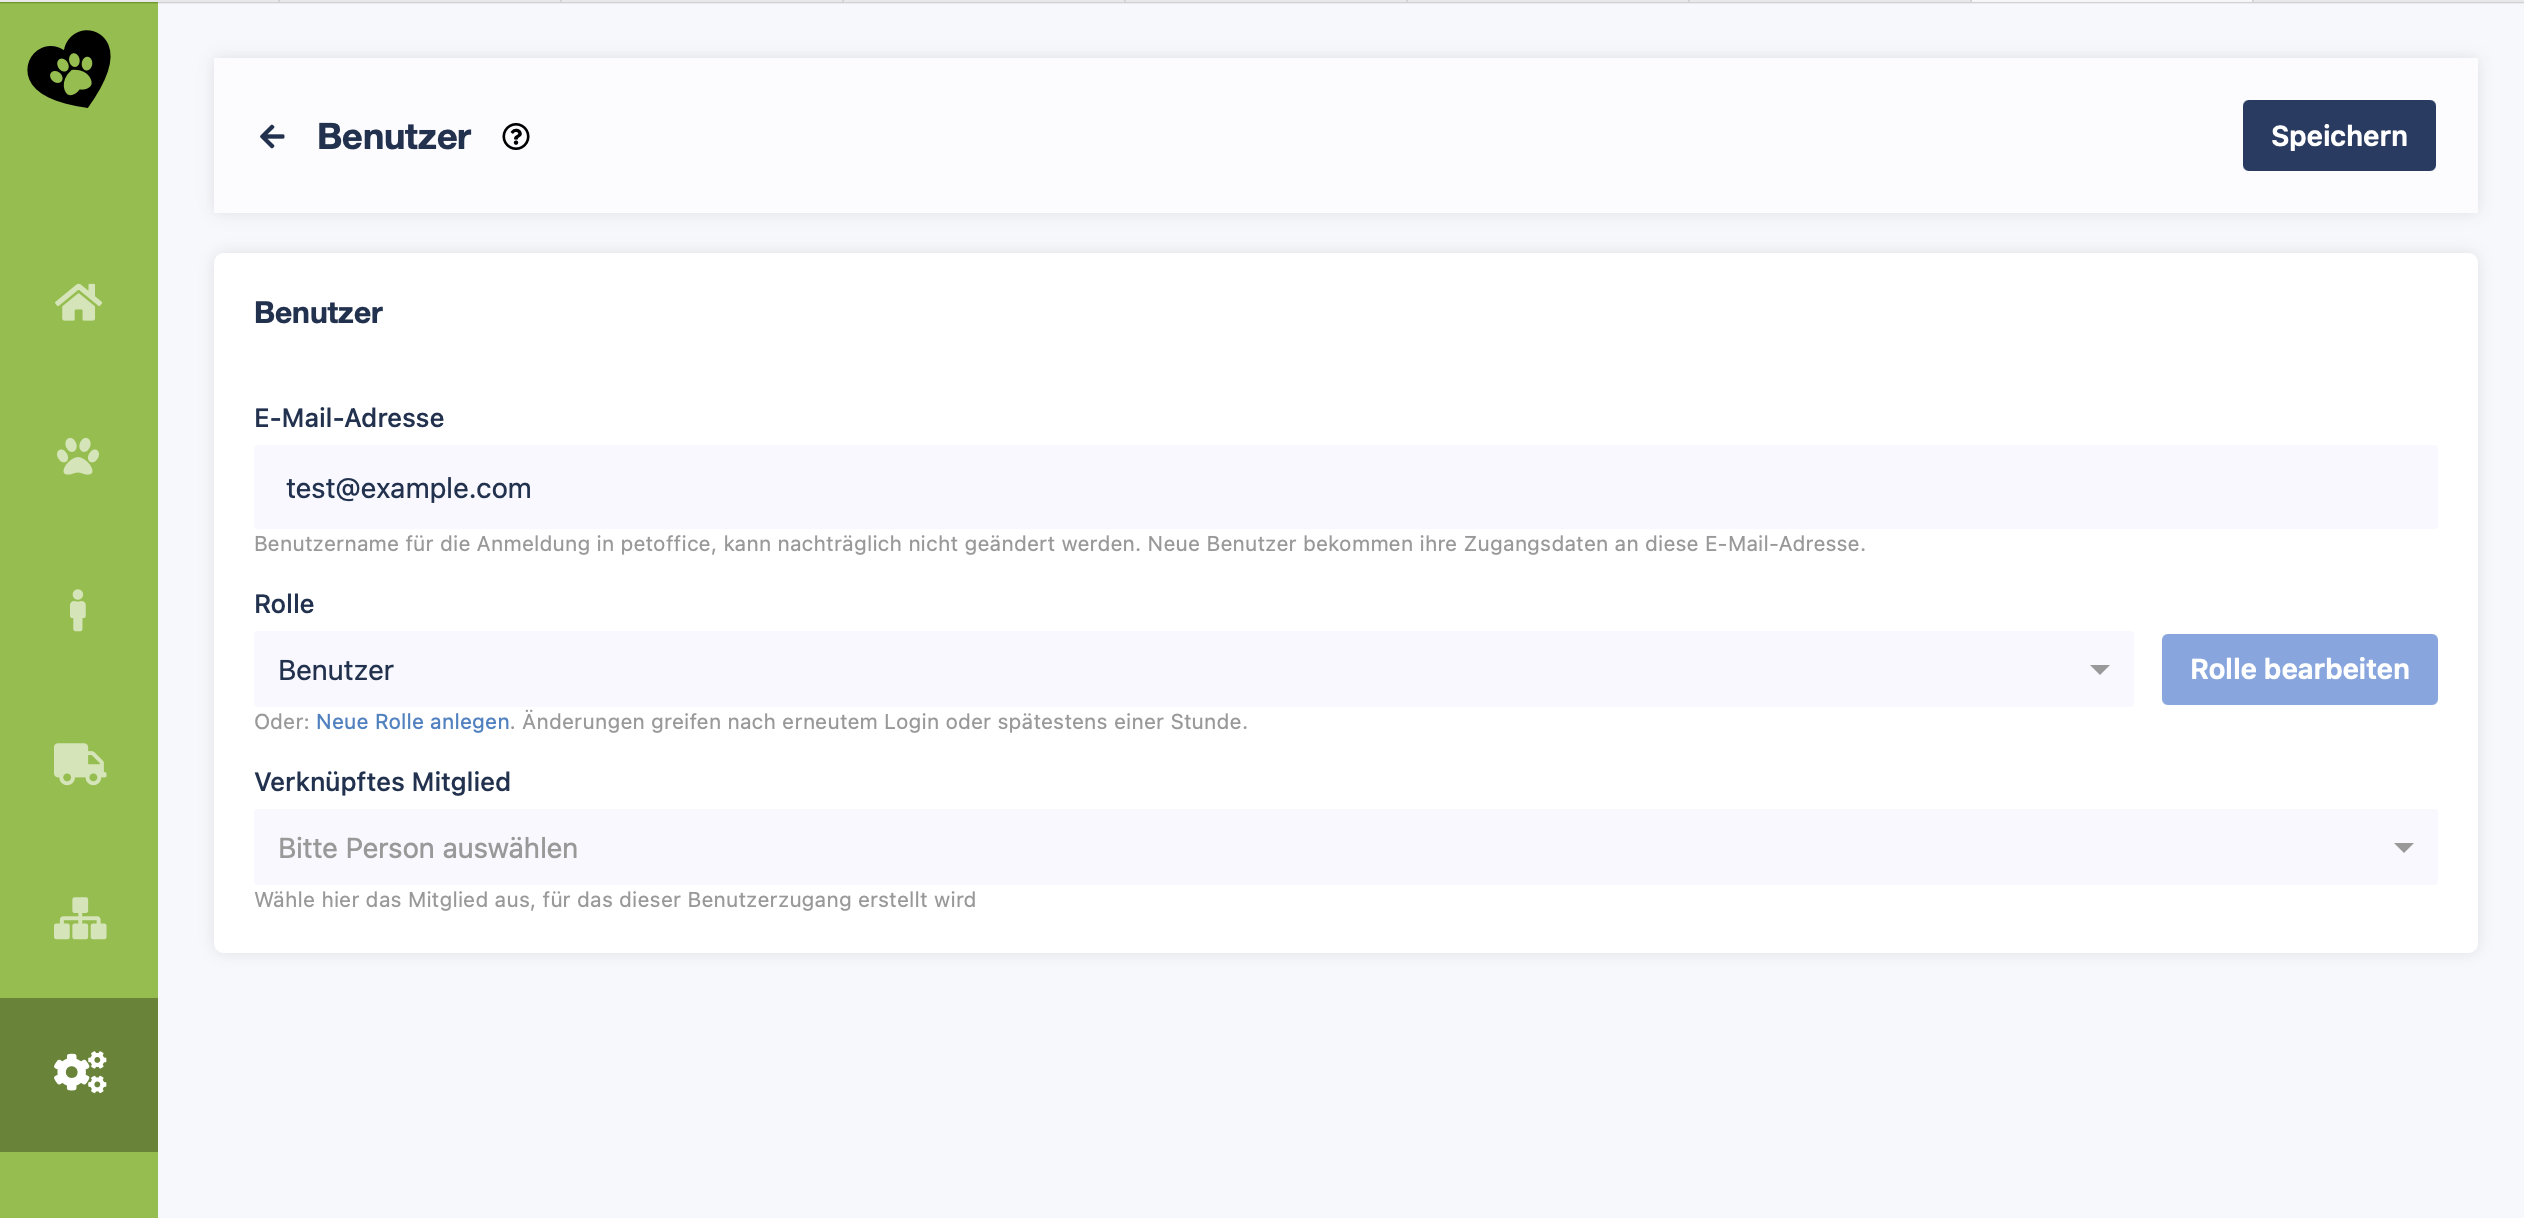Image resolution: width=2524 pixels, height=1218 pixels.
Task: Follow the Neue Rolle anlegen link
Action: point(413,721)
